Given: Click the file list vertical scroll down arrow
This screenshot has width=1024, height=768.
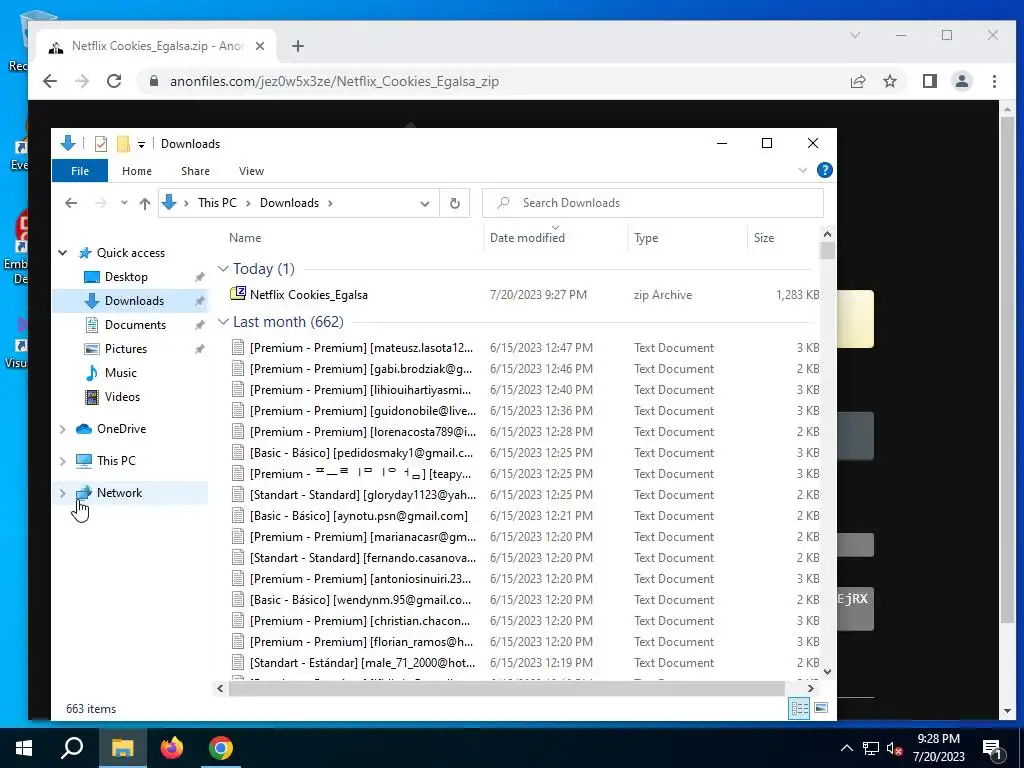Looking at the screenshot, I should (827, 671).
